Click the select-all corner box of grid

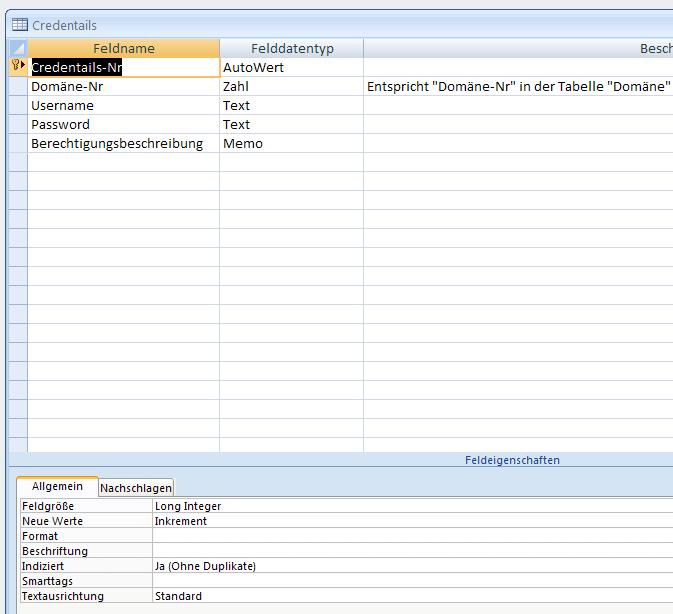(18, 48)
